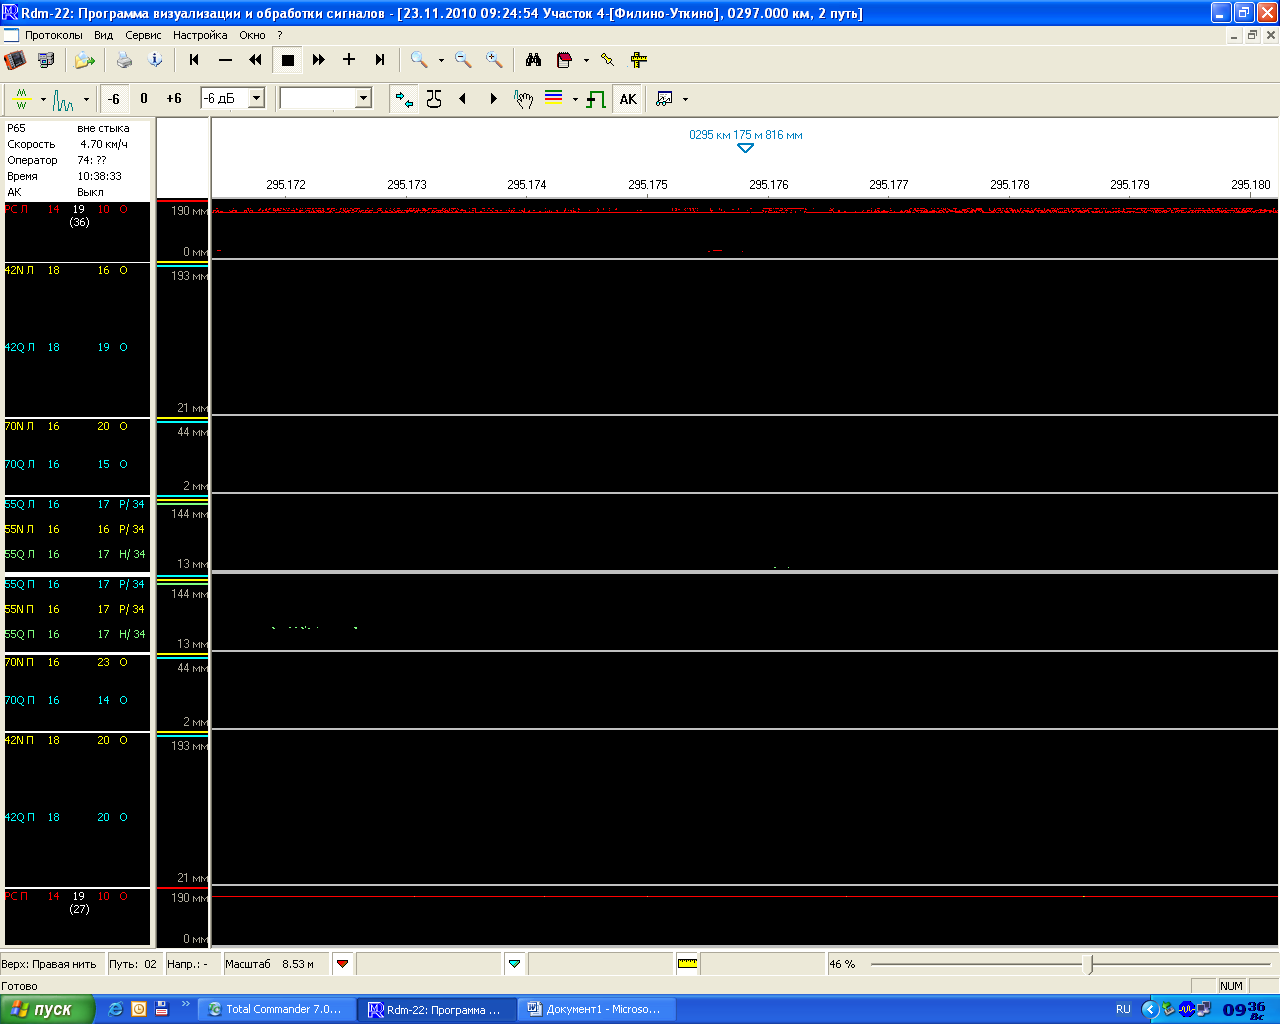Jump to the beginning of the record

[x=194, y=60]
